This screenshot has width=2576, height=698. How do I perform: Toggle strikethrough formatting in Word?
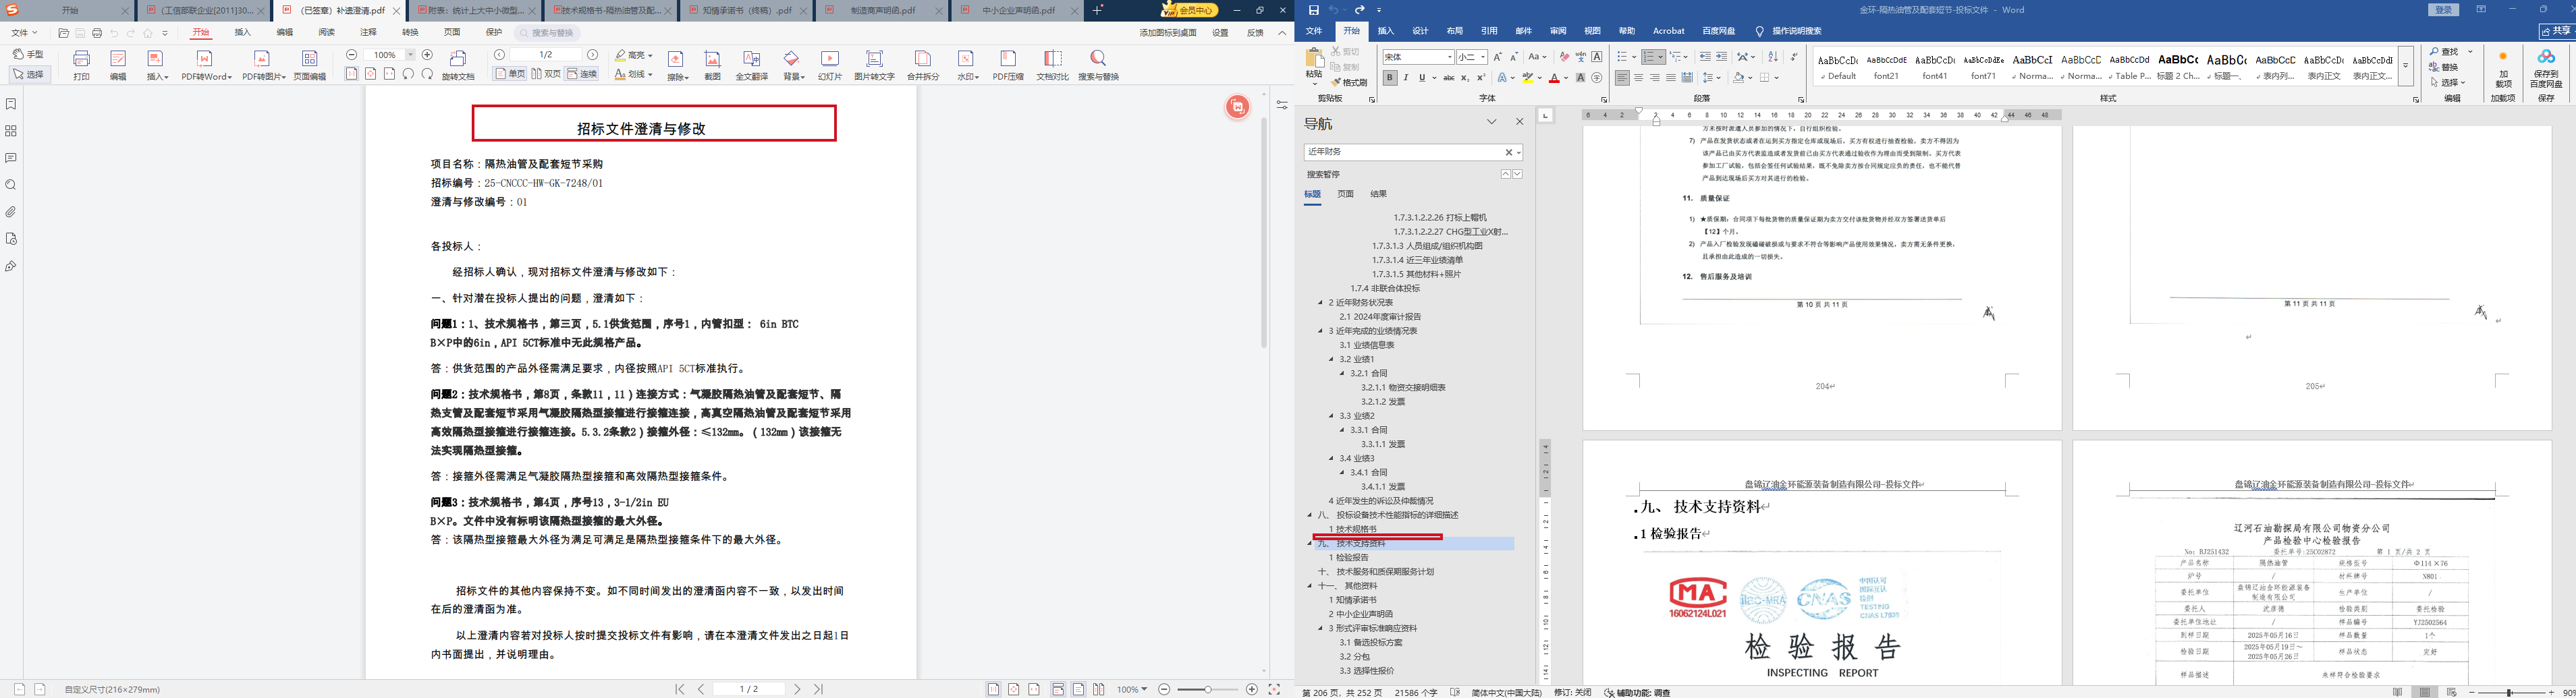1448,78
